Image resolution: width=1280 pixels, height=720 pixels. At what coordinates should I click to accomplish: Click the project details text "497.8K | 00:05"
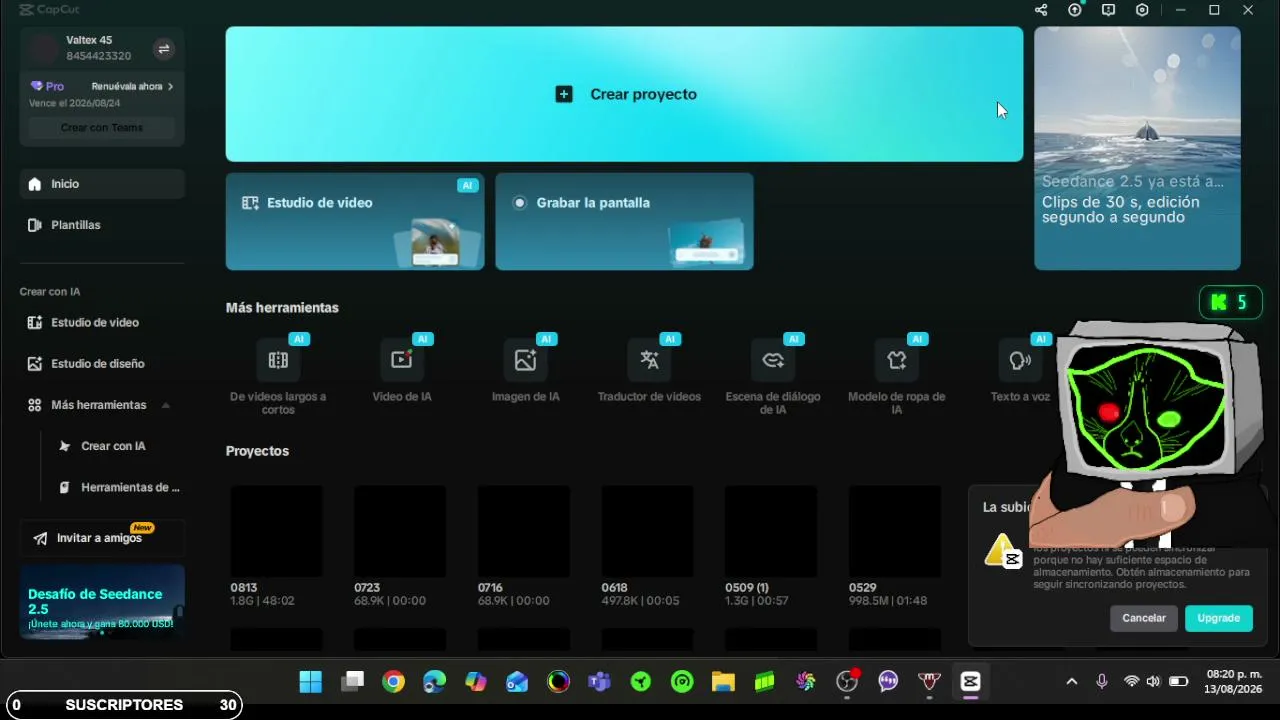(x=640, y=601)
